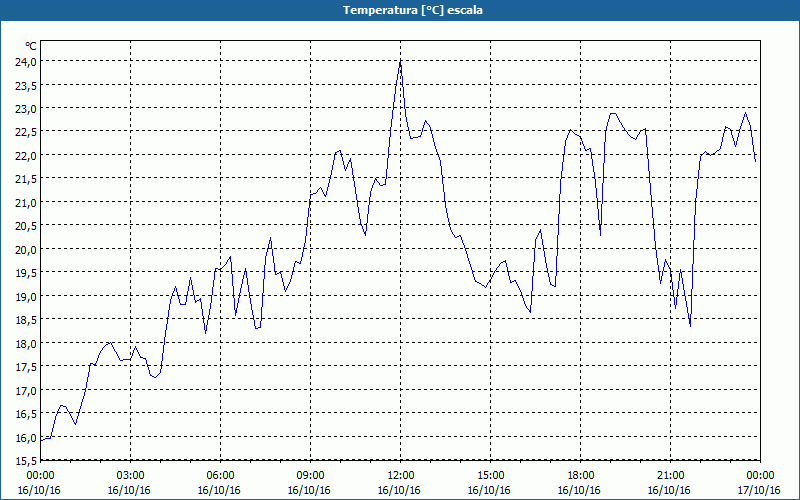Pick the 22,0 y-axis label

pos(26,156)
